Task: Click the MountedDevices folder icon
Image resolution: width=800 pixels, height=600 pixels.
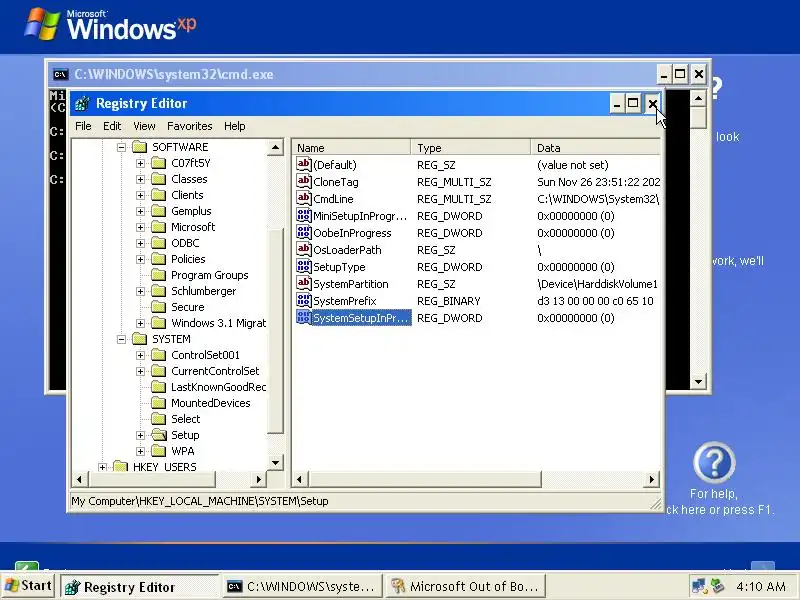Action: click(159, 403)
